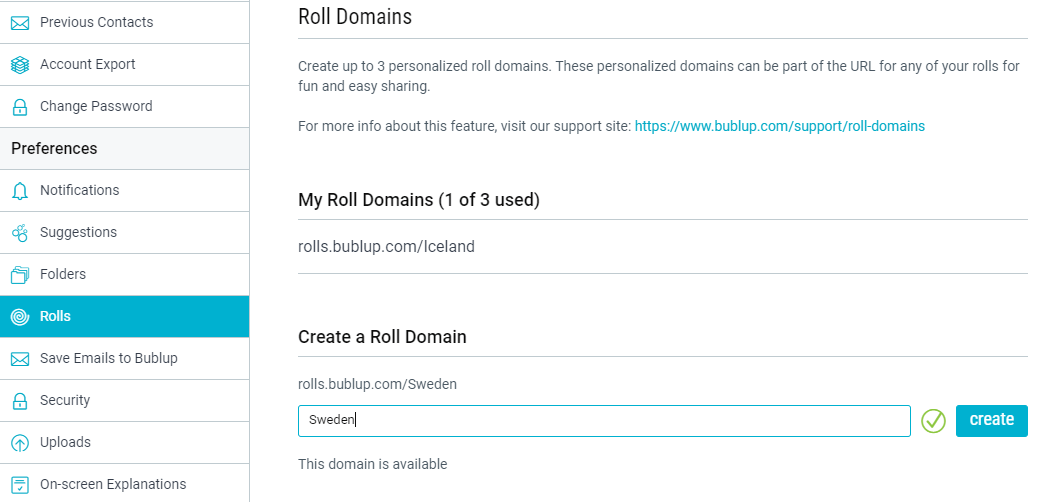Click the Account Export stack icon
1043x502 pixels.
pyautogui.click(x=20, y=64)
